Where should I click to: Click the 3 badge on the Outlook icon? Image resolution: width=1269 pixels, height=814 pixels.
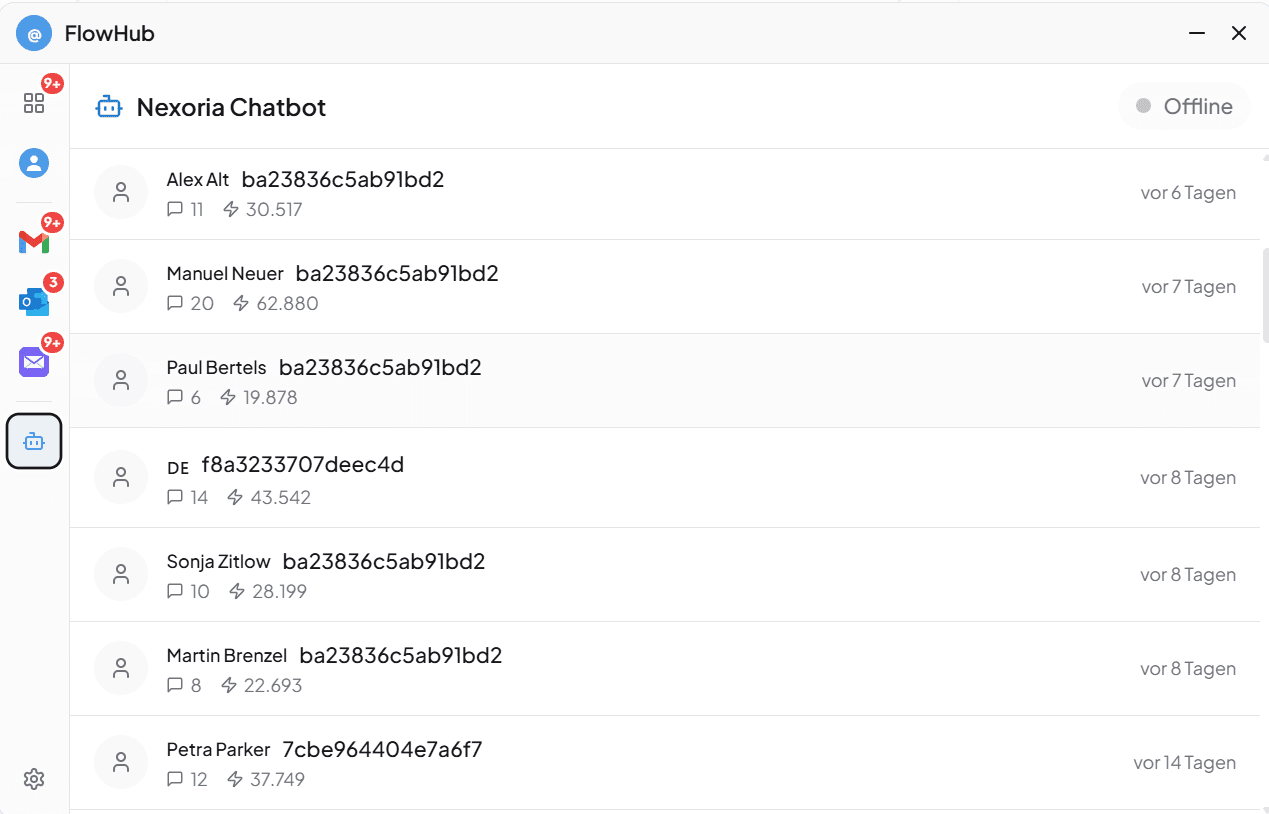coord(52,282)
